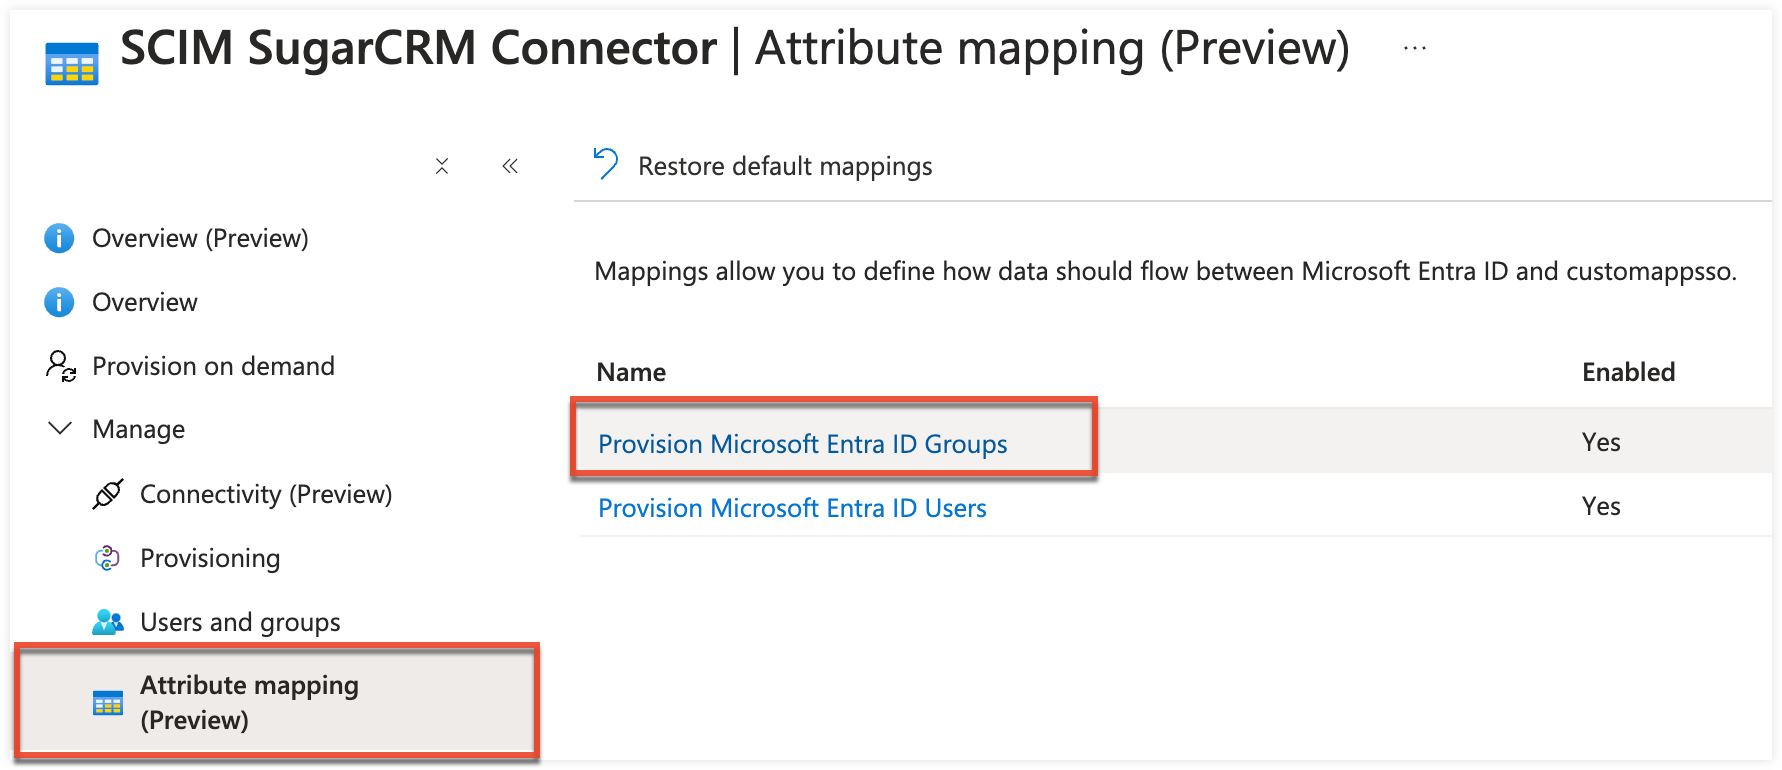Open Connectivity (Preview) settings
Image resolution: width=1782 pixels, height=770 pixels.
pos(266,494)
